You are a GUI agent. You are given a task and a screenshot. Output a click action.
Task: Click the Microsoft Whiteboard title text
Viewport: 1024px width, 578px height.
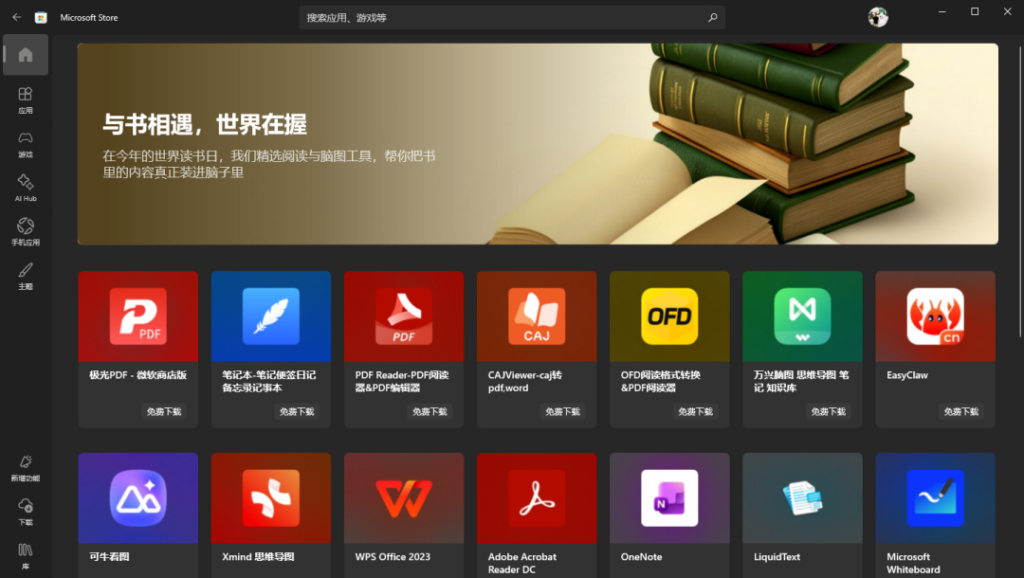pyautogui.click(x=913, y=563)
